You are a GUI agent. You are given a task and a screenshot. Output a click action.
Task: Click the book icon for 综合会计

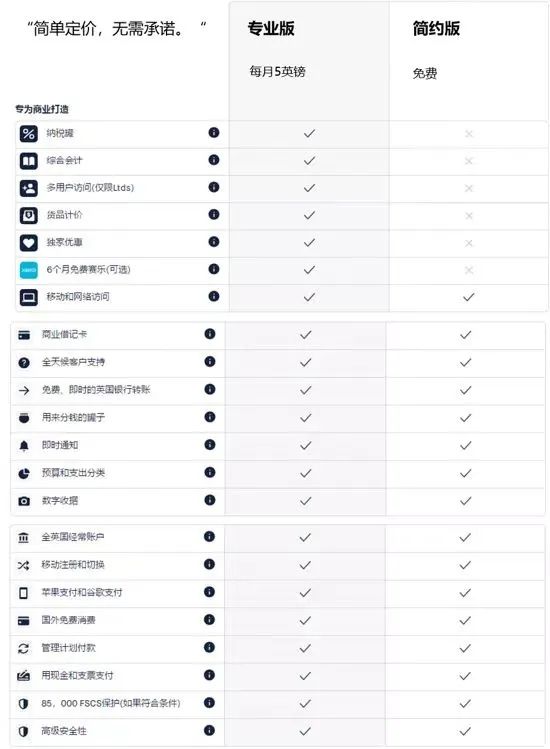tap(29, 161)
